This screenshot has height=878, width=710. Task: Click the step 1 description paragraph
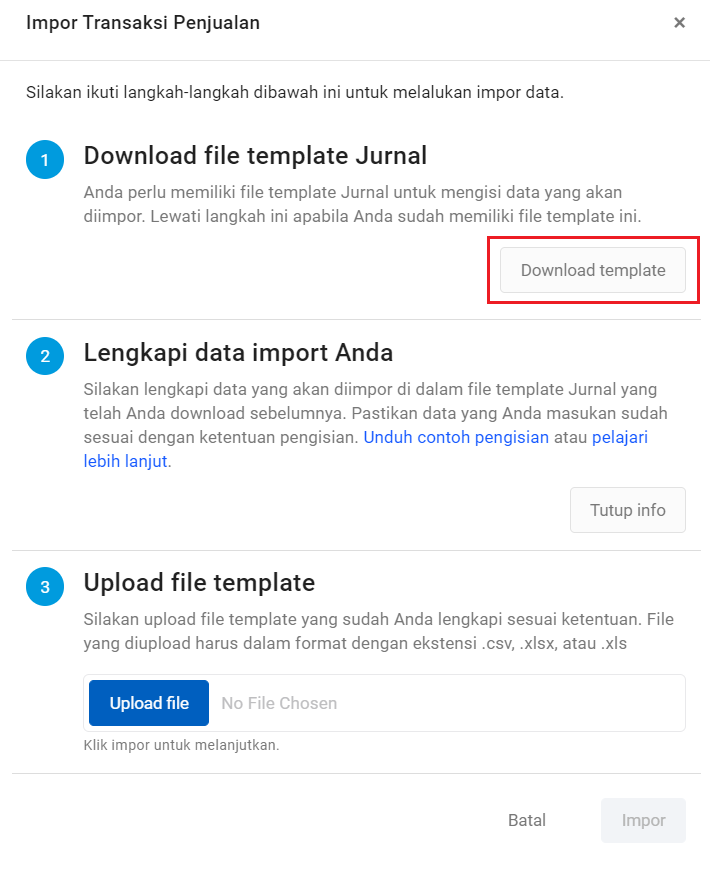click(x=362, y=204)
